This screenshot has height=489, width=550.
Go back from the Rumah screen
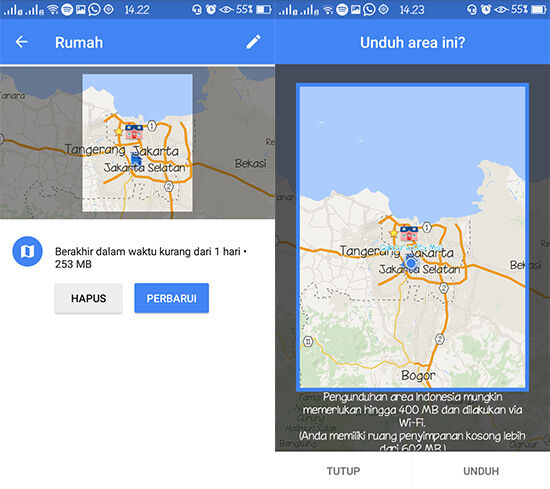point(21,42)
